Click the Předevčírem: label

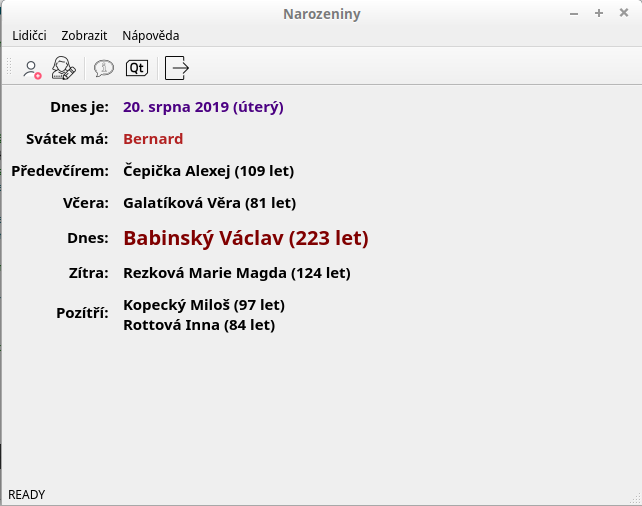[x=60, y=171]
